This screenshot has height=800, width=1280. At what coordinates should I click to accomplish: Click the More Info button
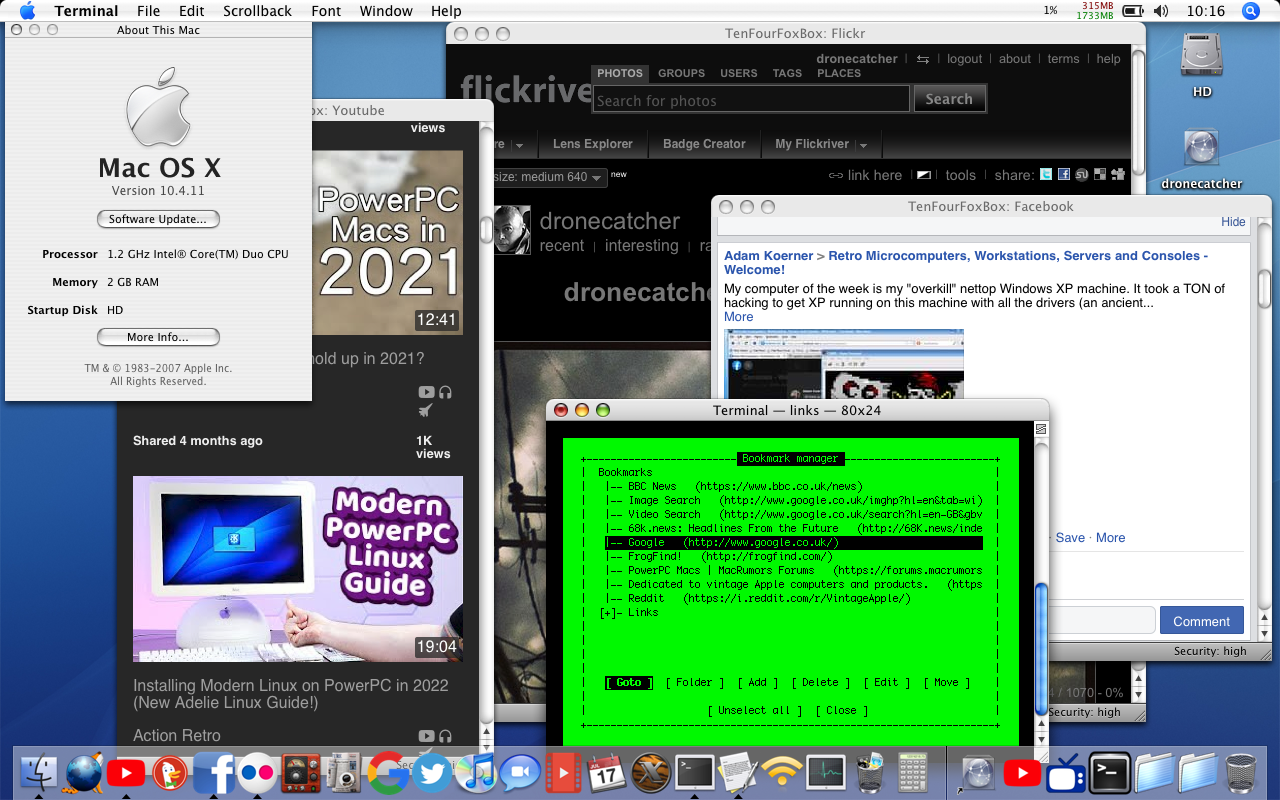158,337
